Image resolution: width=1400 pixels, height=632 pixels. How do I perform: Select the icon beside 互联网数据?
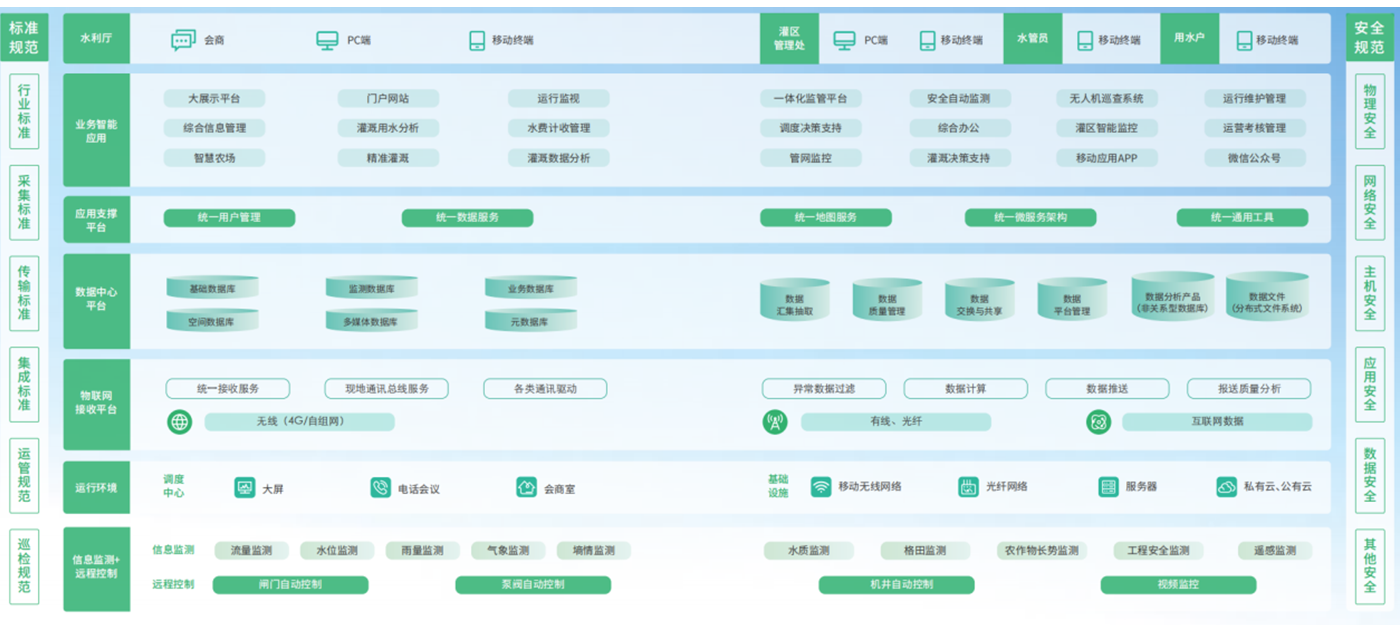pyautogui.click(x=1099, y=422)
